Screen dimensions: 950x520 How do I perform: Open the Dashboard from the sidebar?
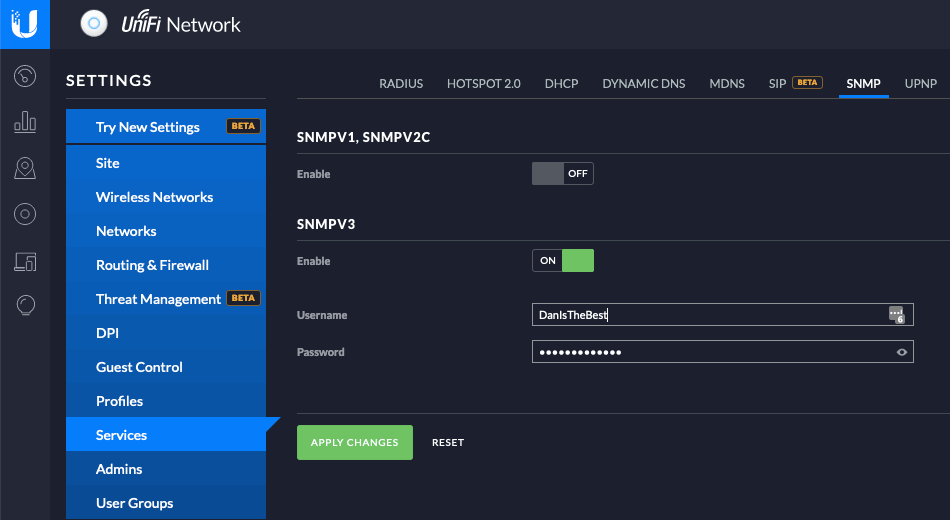[26, 75]
